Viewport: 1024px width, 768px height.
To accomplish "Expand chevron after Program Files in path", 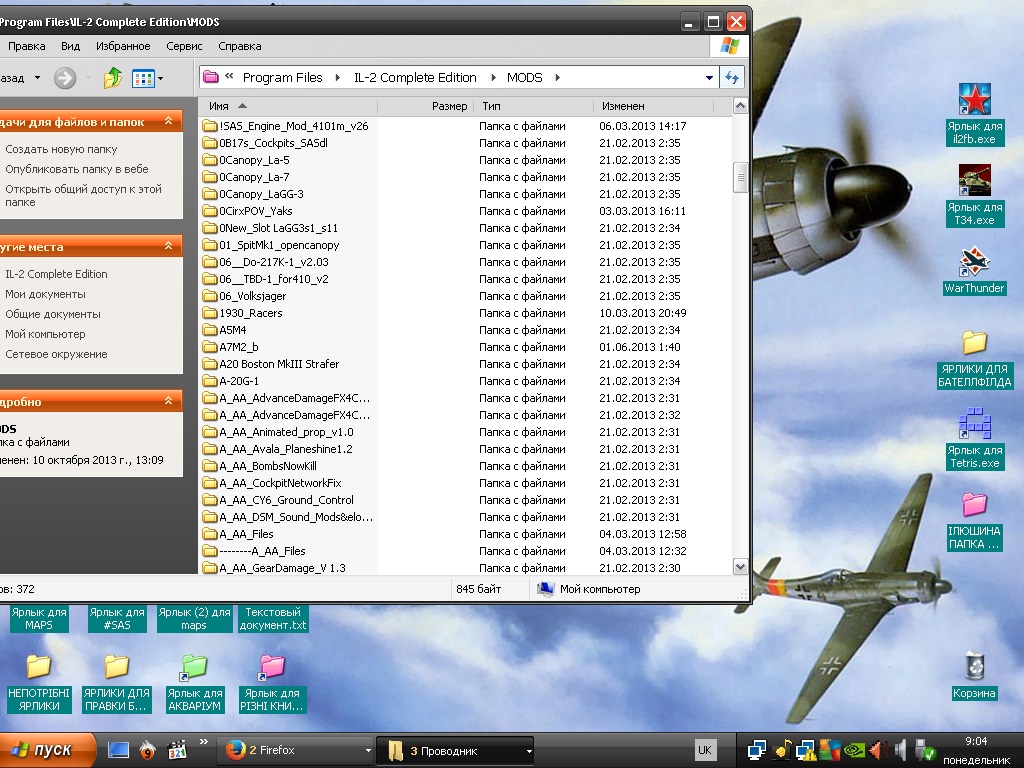I will click(338, 78).
